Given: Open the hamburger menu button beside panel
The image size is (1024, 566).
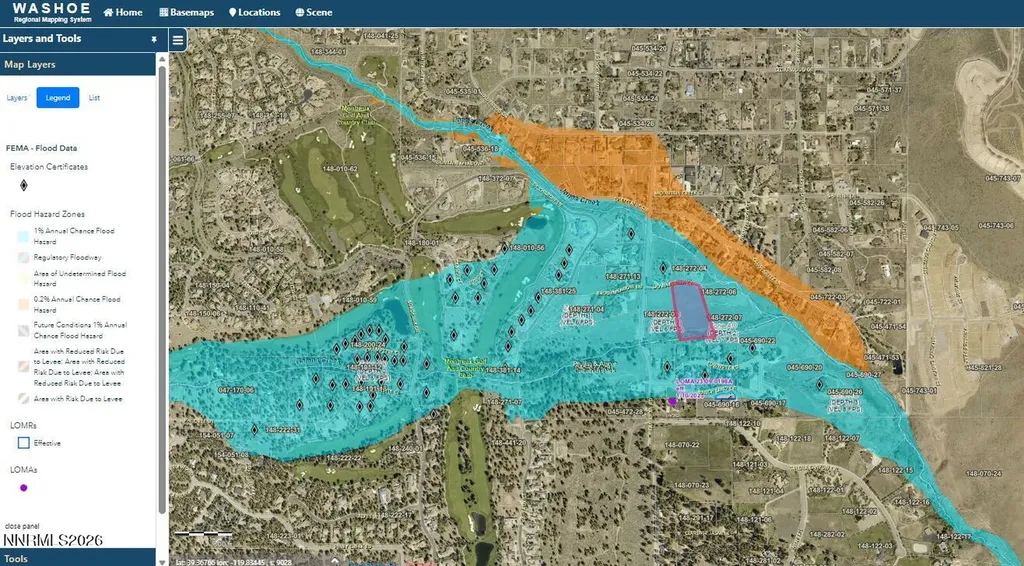Looking at the screenshot, I should click(x=178, y=40).
